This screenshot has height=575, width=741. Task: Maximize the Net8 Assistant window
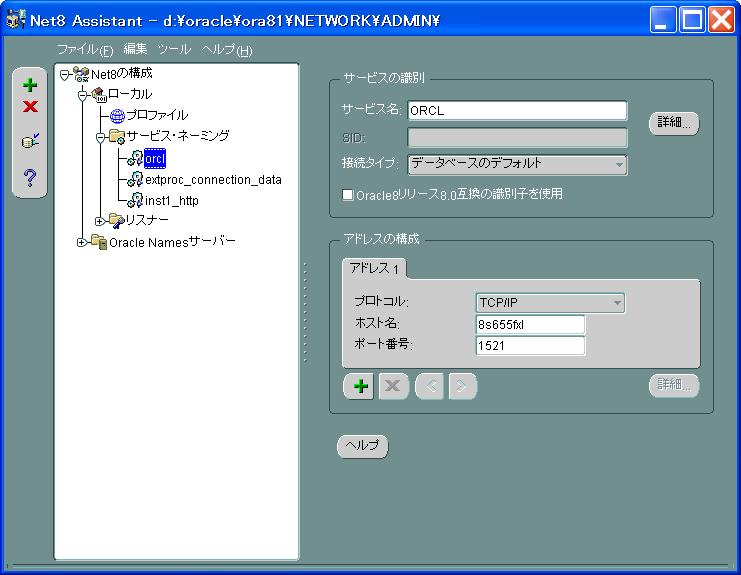[x=692, y=20]
